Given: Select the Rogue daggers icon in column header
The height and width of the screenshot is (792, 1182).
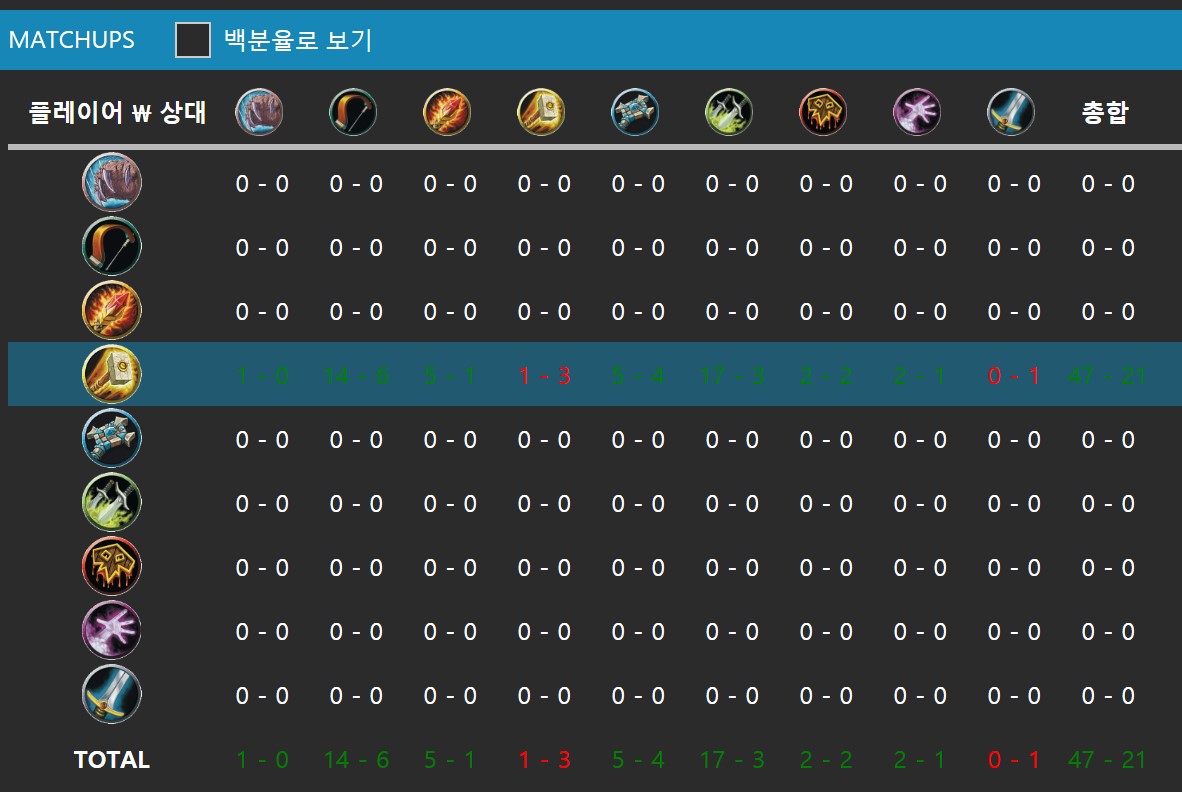Looking at the screenshot, I should pos(729,112).
